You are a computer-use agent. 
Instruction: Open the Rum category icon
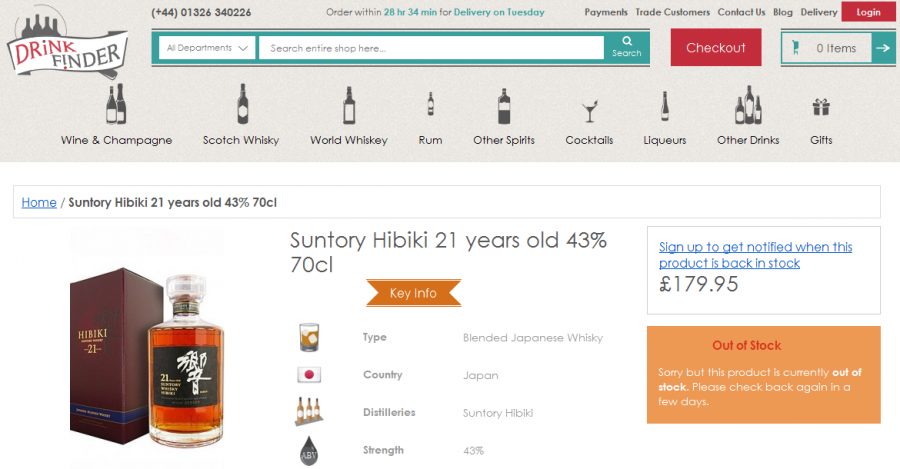coord(430,104)
